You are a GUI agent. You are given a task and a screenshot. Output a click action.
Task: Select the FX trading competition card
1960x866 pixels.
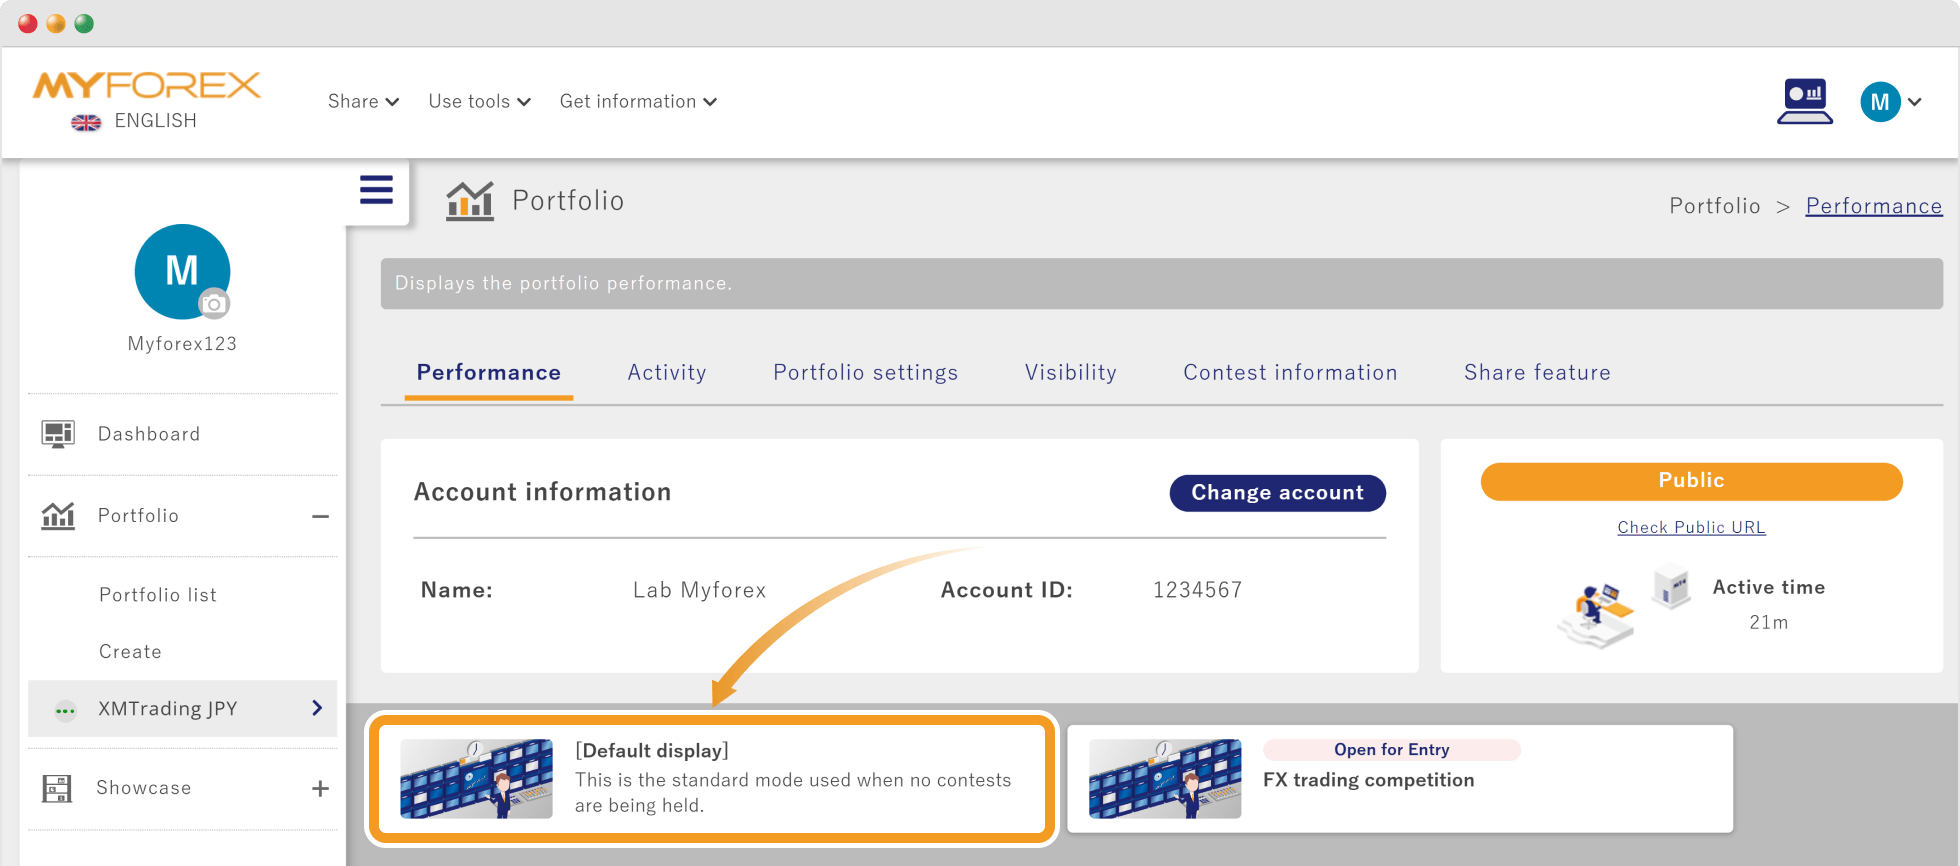[1400, 779]
